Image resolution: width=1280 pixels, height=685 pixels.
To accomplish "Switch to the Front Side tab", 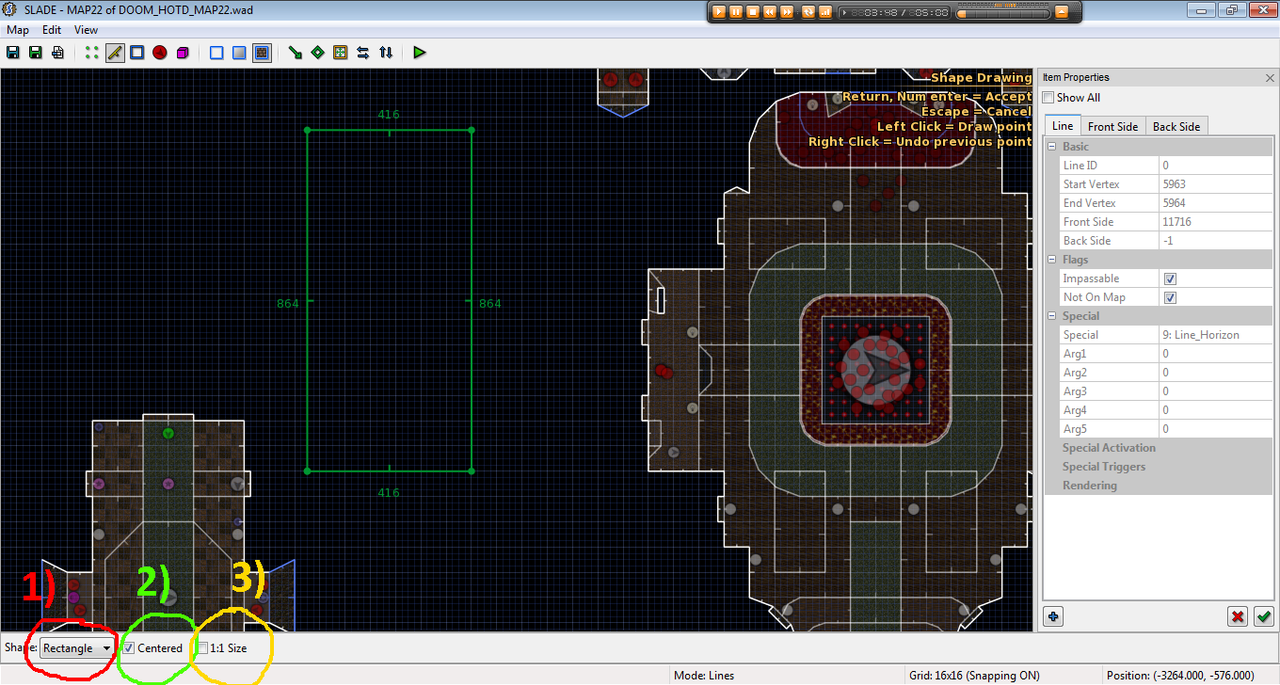I will coord(1113,127).
